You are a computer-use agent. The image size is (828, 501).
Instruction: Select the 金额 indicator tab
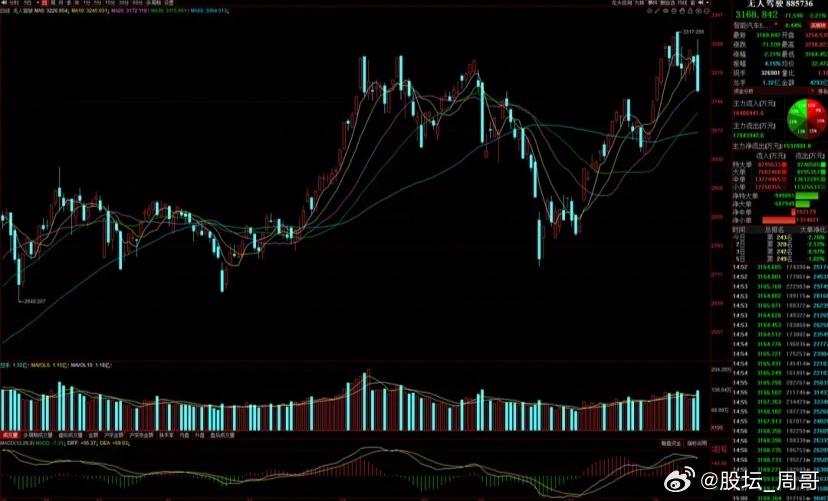93,436
